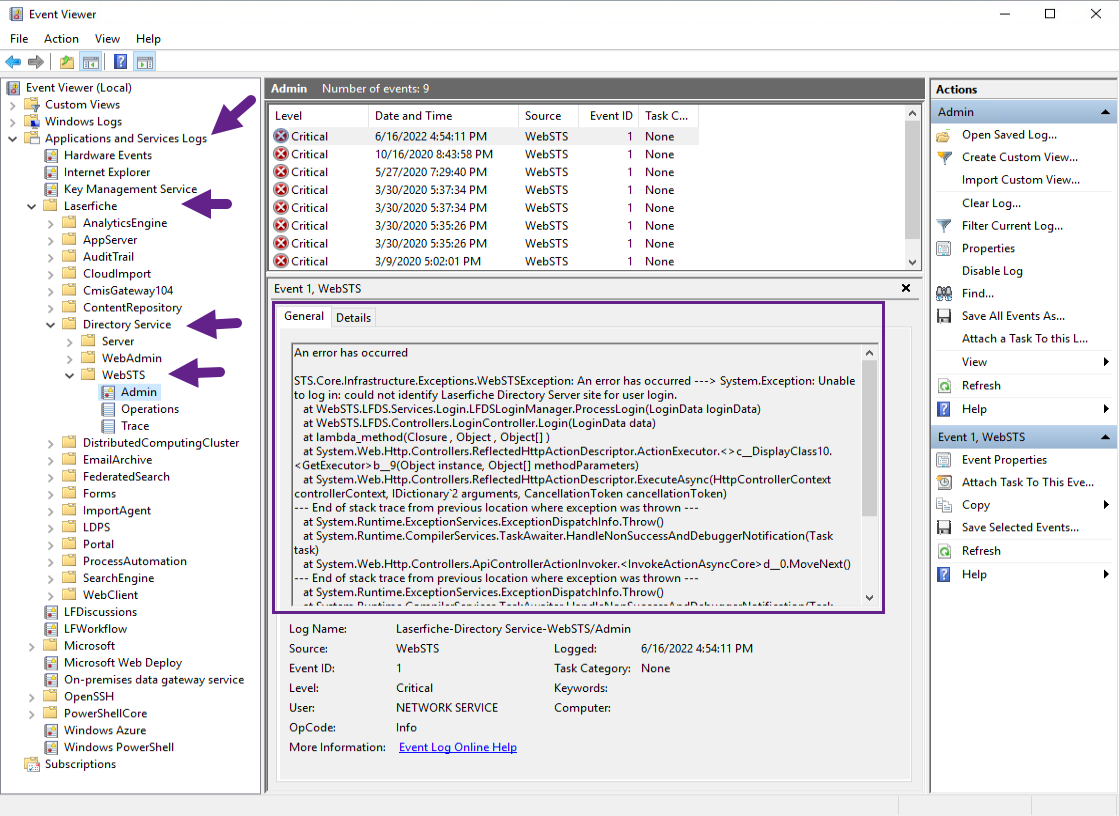Select the Internet Explorer log

[x=107, y=173]
